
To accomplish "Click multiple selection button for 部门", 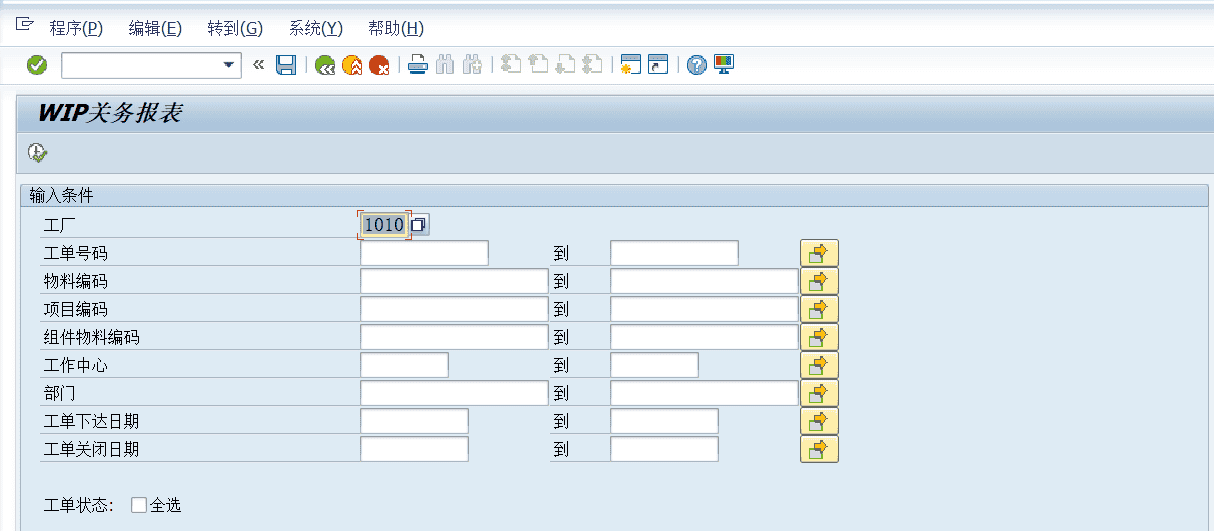I will click(x=819, y=393).
